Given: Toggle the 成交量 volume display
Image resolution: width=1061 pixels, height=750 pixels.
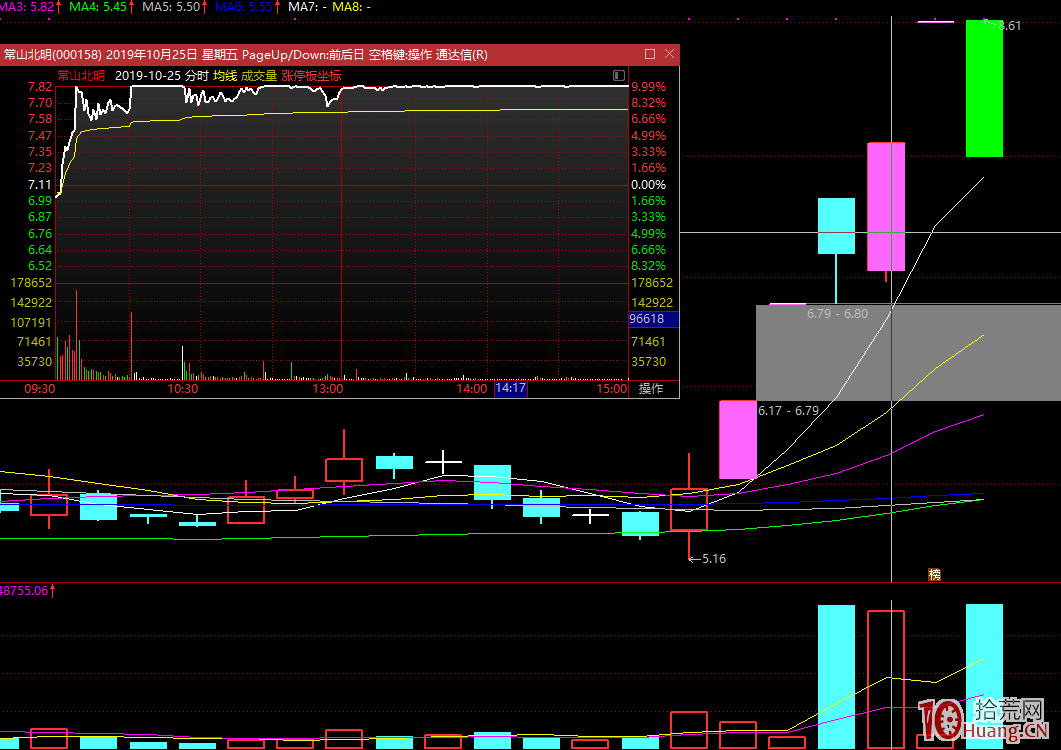Looking at the screenshot, I should tap(259, 76).
